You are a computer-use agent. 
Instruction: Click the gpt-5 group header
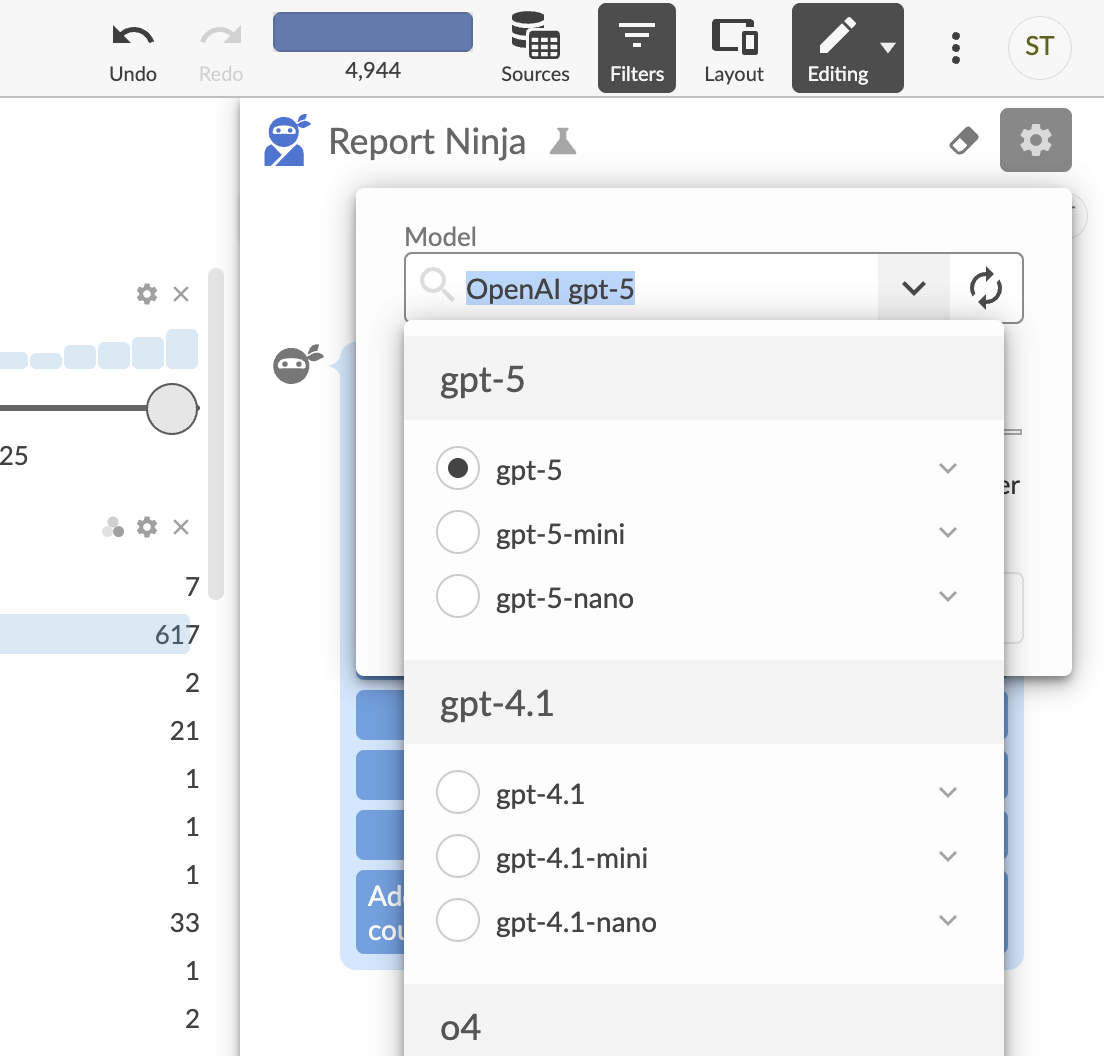703,378
